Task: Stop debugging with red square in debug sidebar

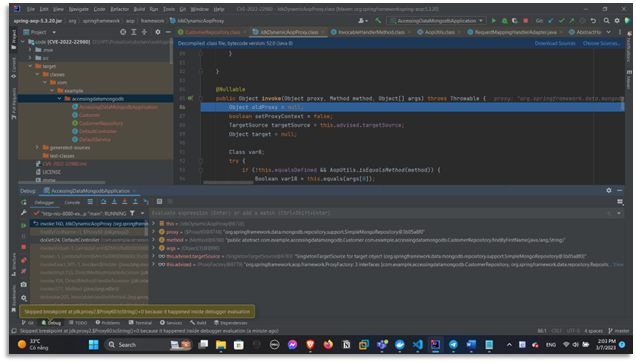Action: [24, 247]
